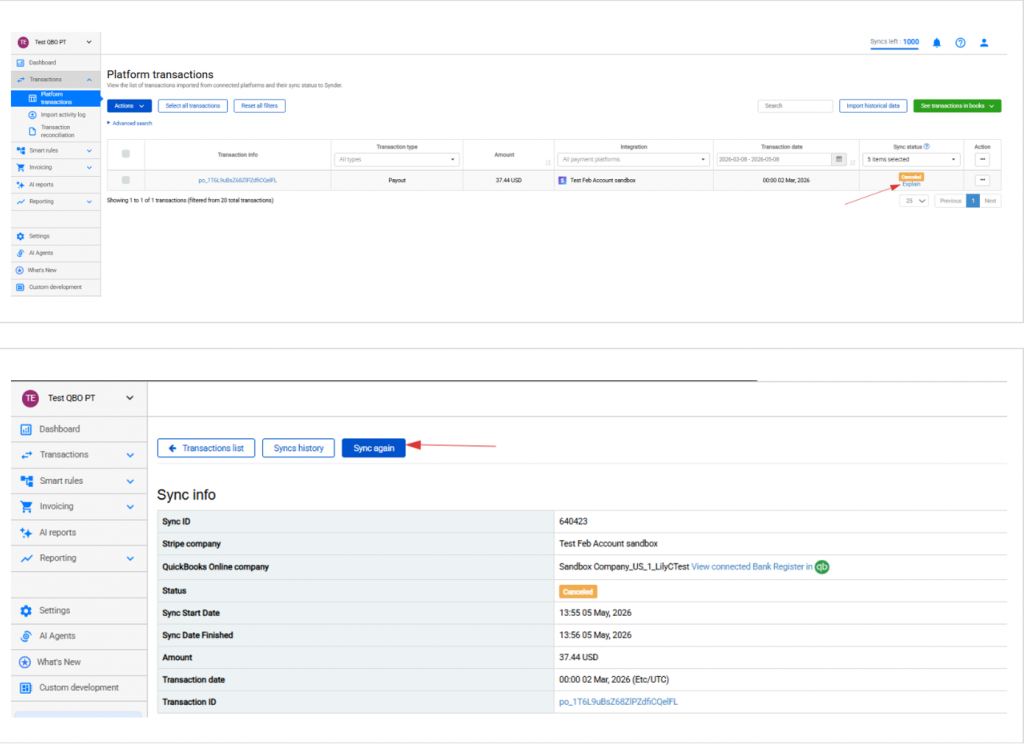Open Invoicing in Platform transactions page sidebar
This screenshot has width=1024, height=747.
[56, 168]
